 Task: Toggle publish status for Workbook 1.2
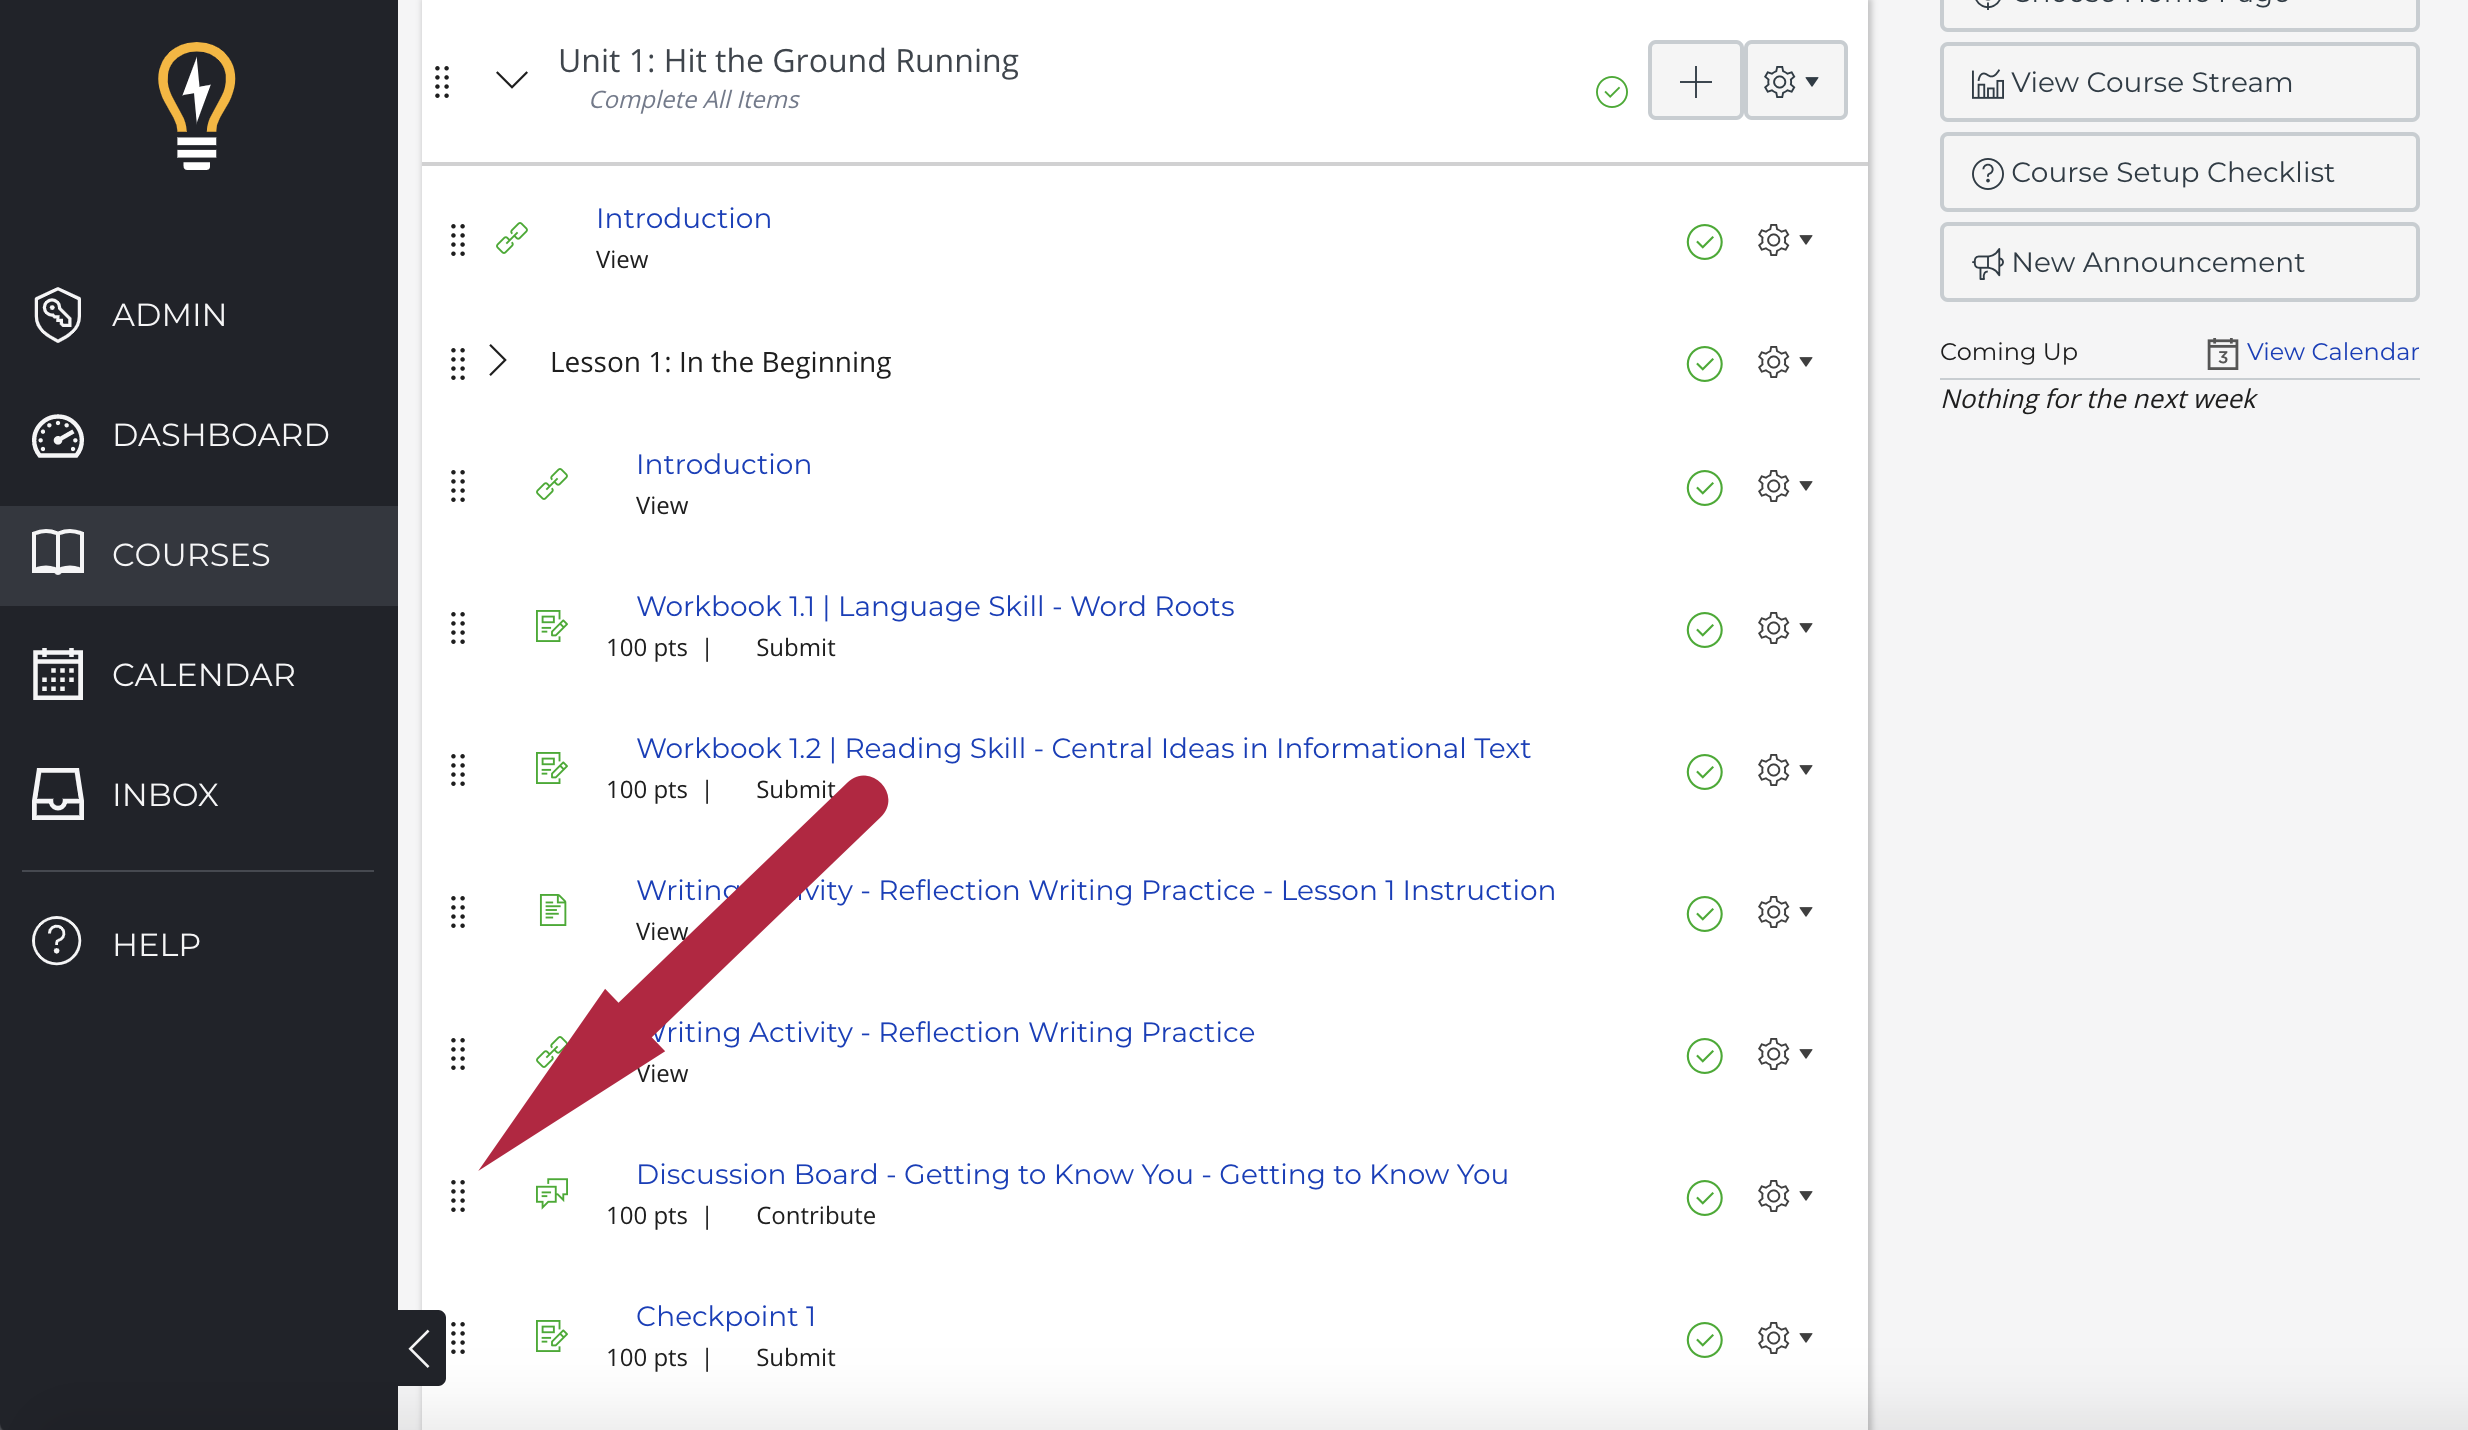coord(1704,771)
